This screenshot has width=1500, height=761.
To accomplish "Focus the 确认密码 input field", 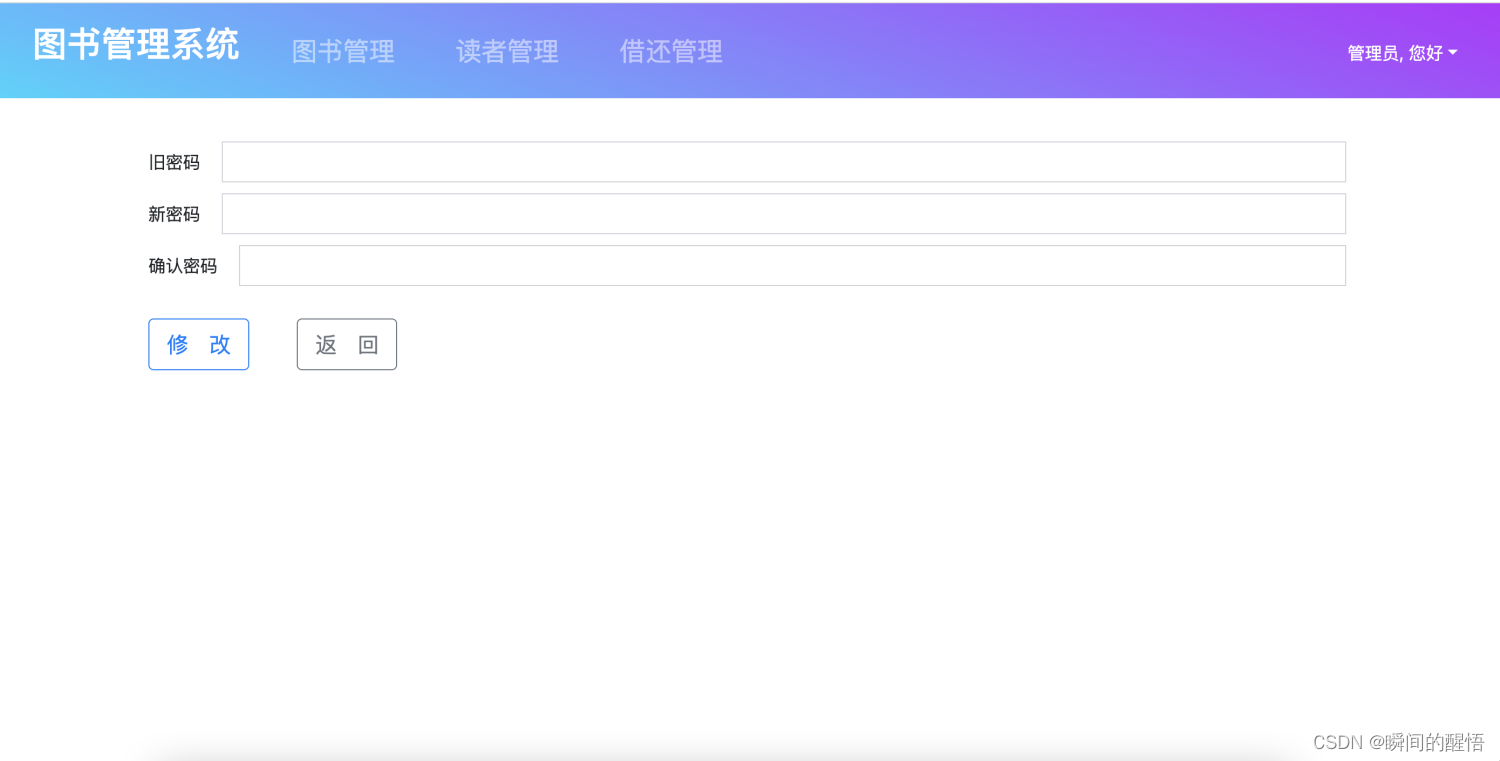I will [792, 266].
